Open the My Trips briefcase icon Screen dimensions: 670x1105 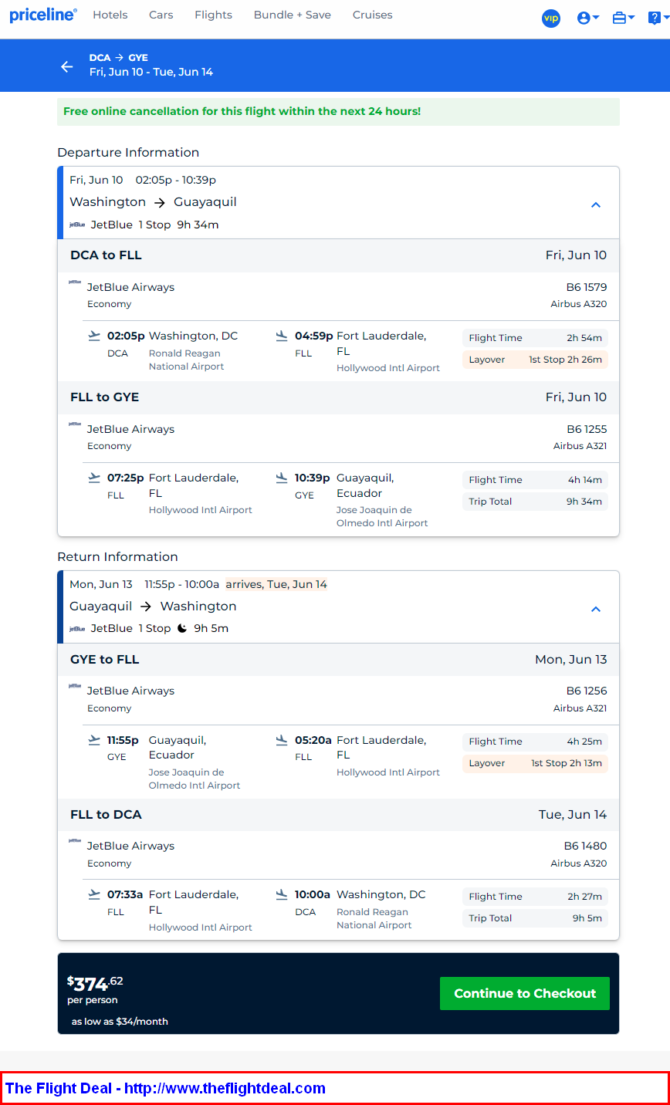click(x=623, y=18)
